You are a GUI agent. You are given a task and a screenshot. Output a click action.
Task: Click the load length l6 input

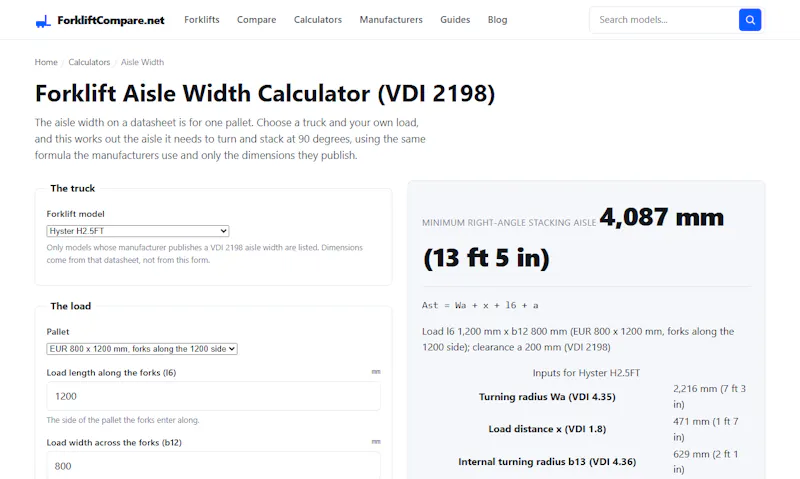213,396
